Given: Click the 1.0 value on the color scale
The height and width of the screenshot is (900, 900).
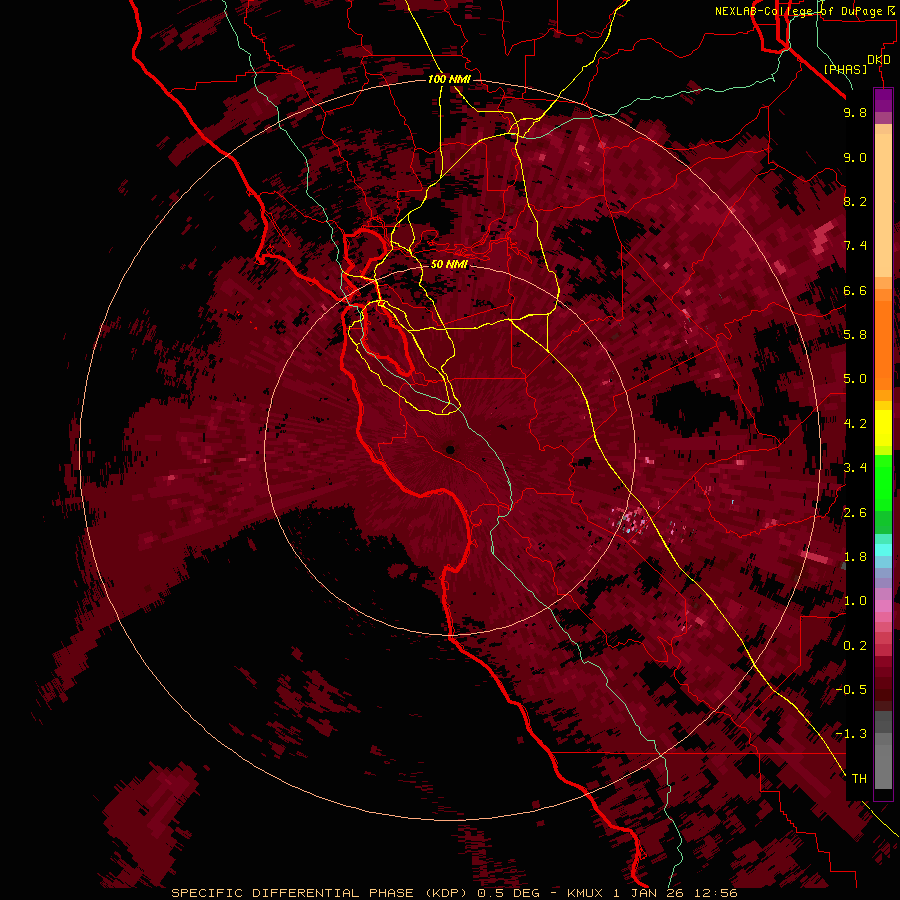Looking at the screenshot, I should 855,601.
